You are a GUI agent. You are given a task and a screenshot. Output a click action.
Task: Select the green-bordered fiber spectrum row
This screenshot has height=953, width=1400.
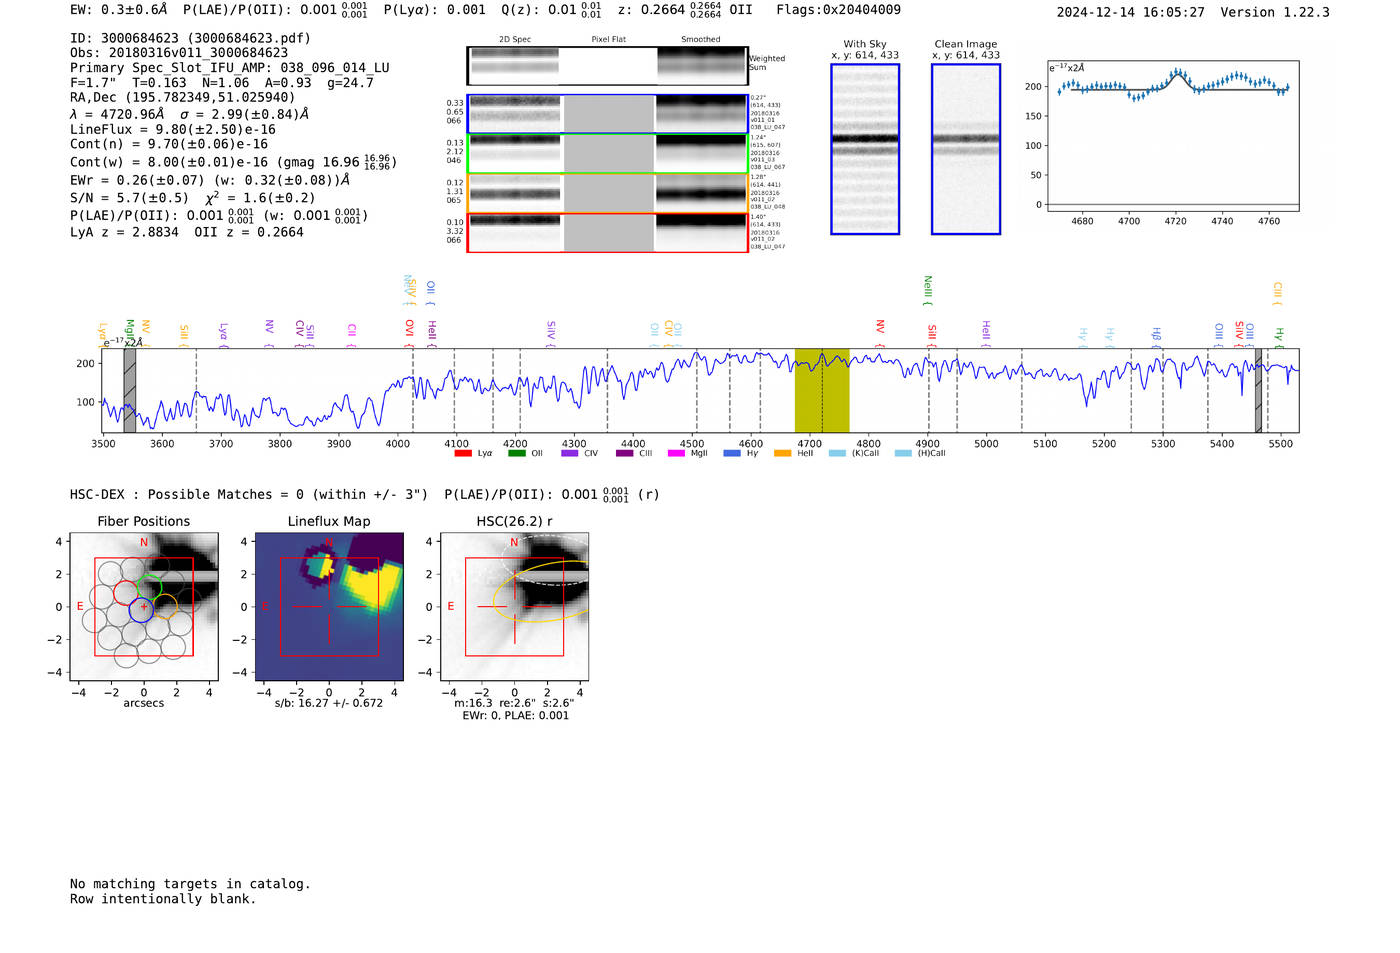pos(607,154)
